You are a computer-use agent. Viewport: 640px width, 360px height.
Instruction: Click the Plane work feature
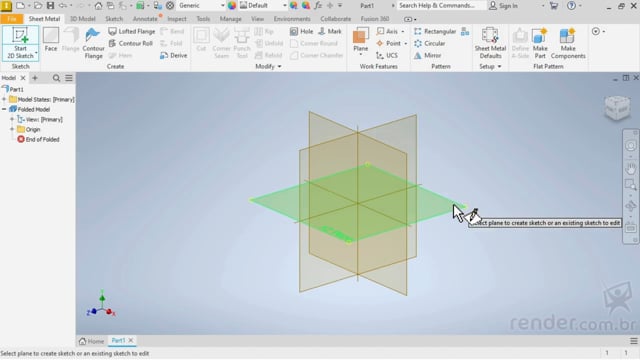pos(360,41)
